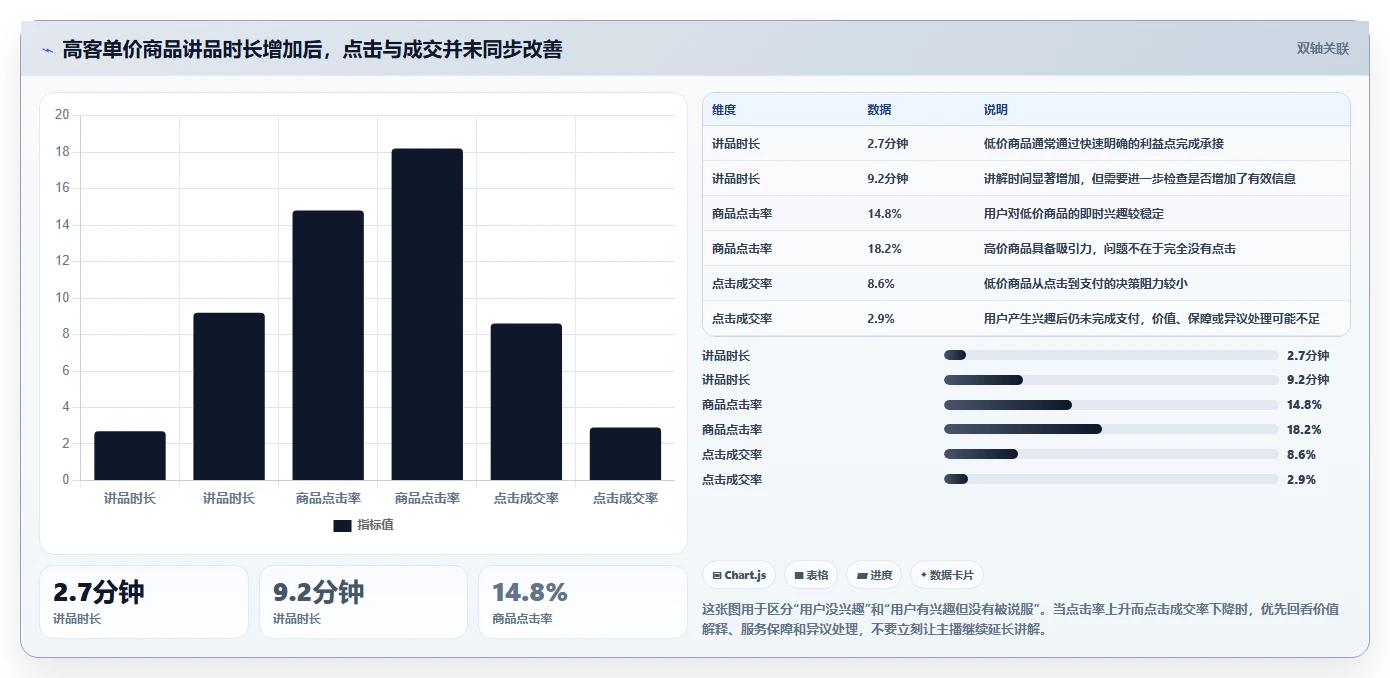Click the y-axis label 10
This screenshot has height=678, width=1390.
pos(62,298)
